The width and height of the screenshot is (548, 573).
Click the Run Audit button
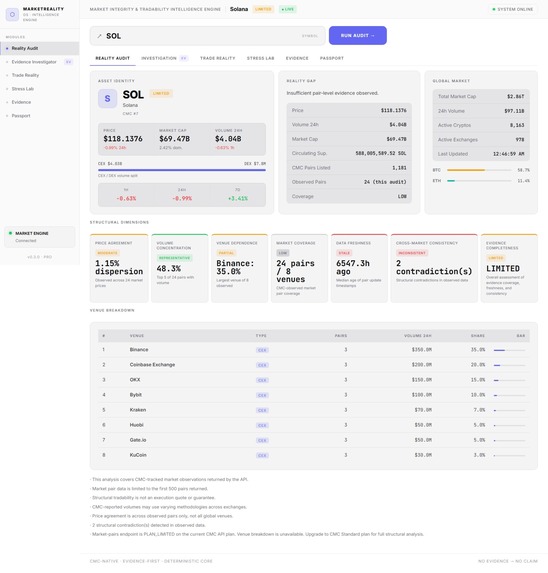pyautogui.click(x=358, y=35)
